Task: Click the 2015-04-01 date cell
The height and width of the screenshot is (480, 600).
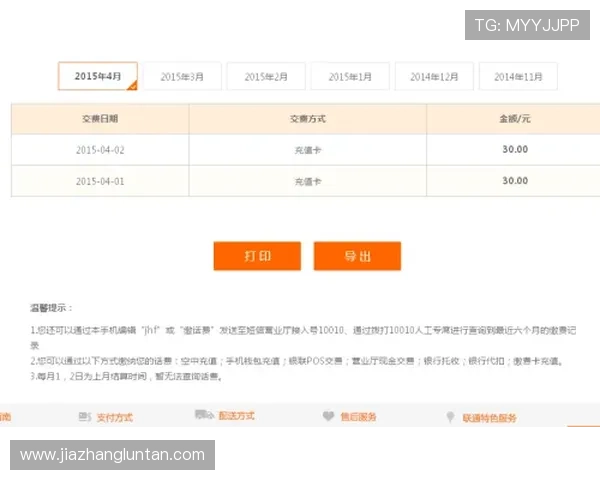Action: [100, 181]
